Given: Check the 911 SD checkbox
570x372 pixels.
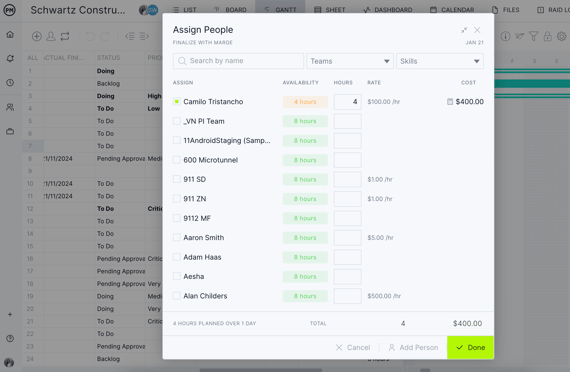Looking at the screenshot, I should click(177, 179).
